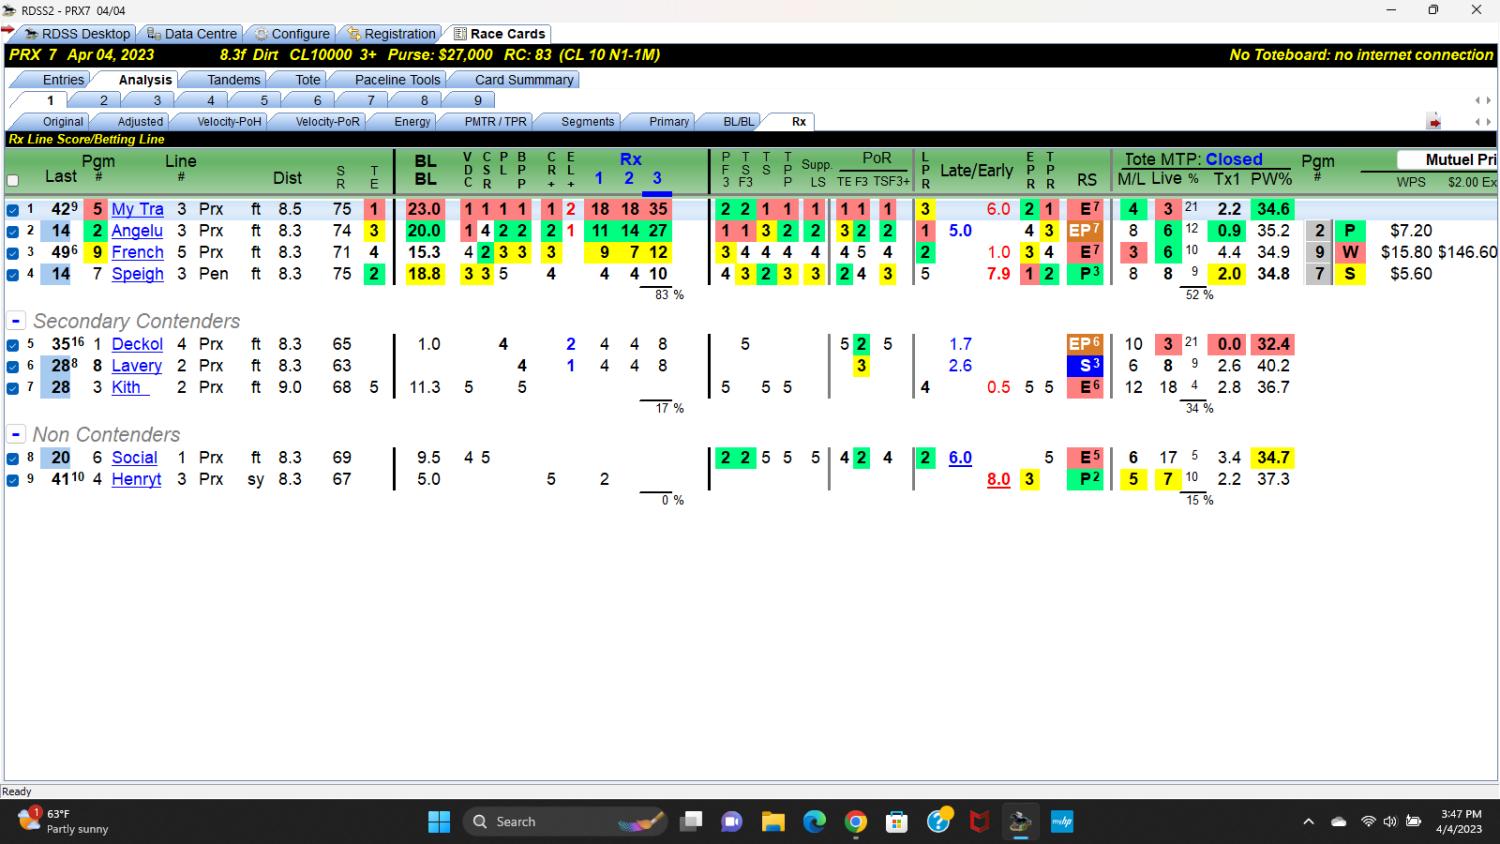The width and height of the screenshot is (1500, 844).
Task: Open McAfee icon in taskbar
Action: pyautogui.click(x=979, y=822)
